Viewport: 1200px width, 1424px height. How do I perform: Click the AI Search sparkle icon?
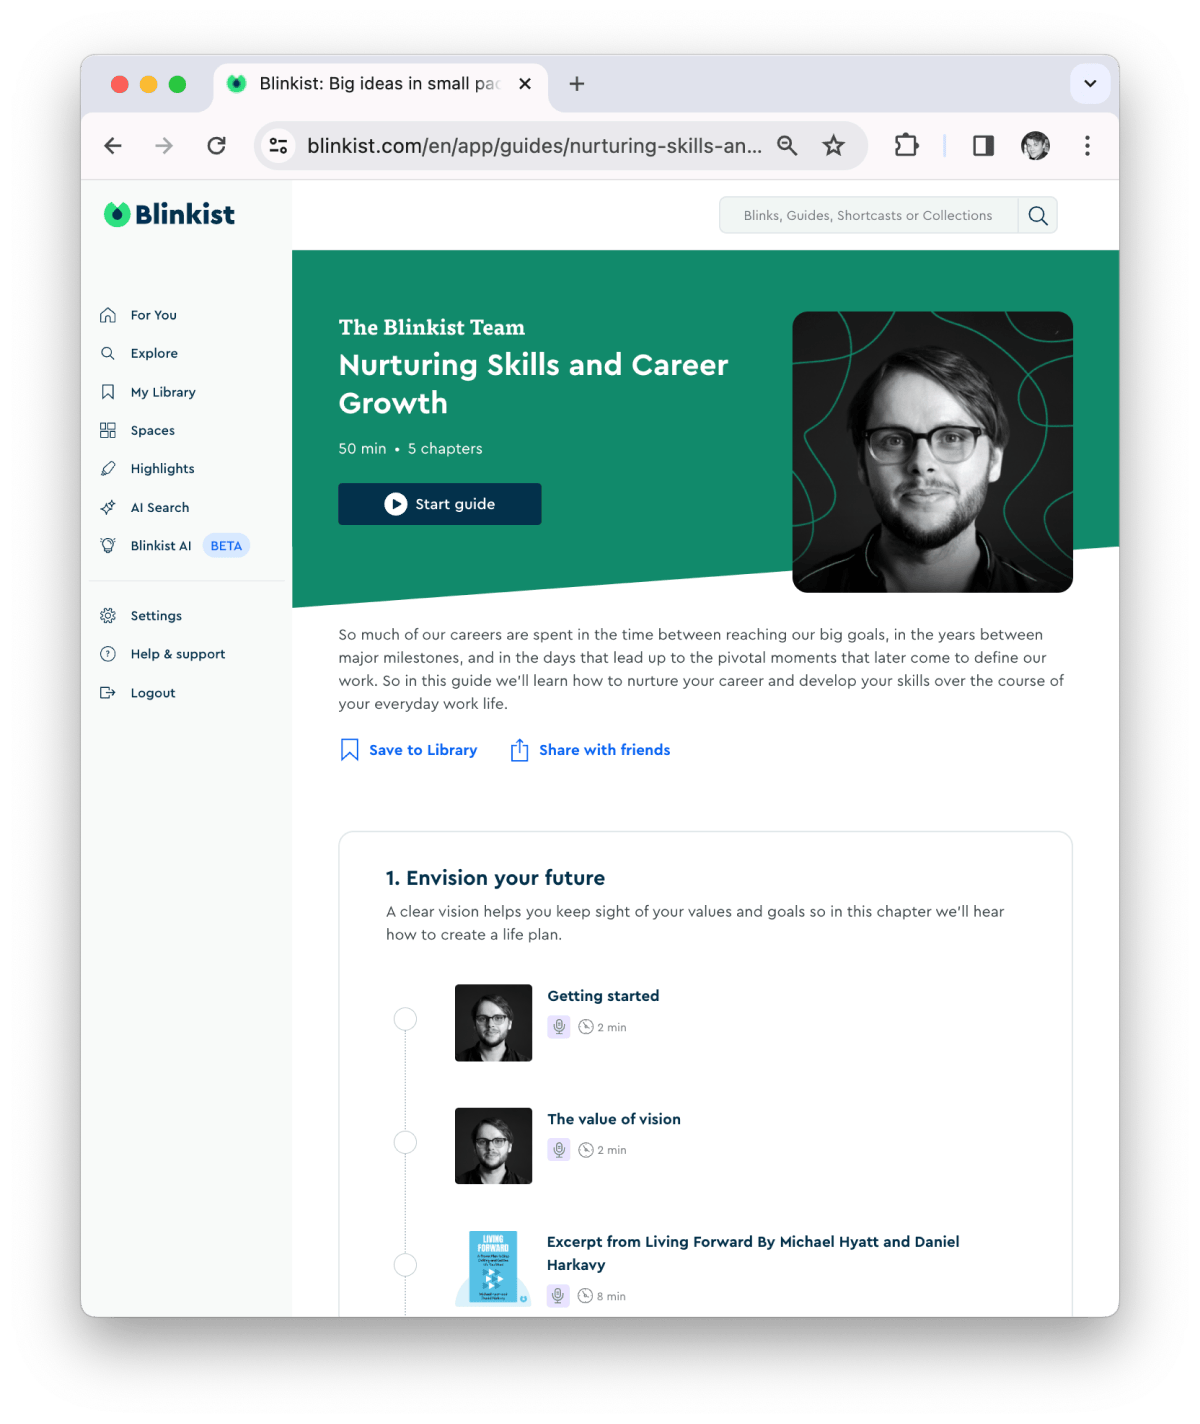point(108,507)
